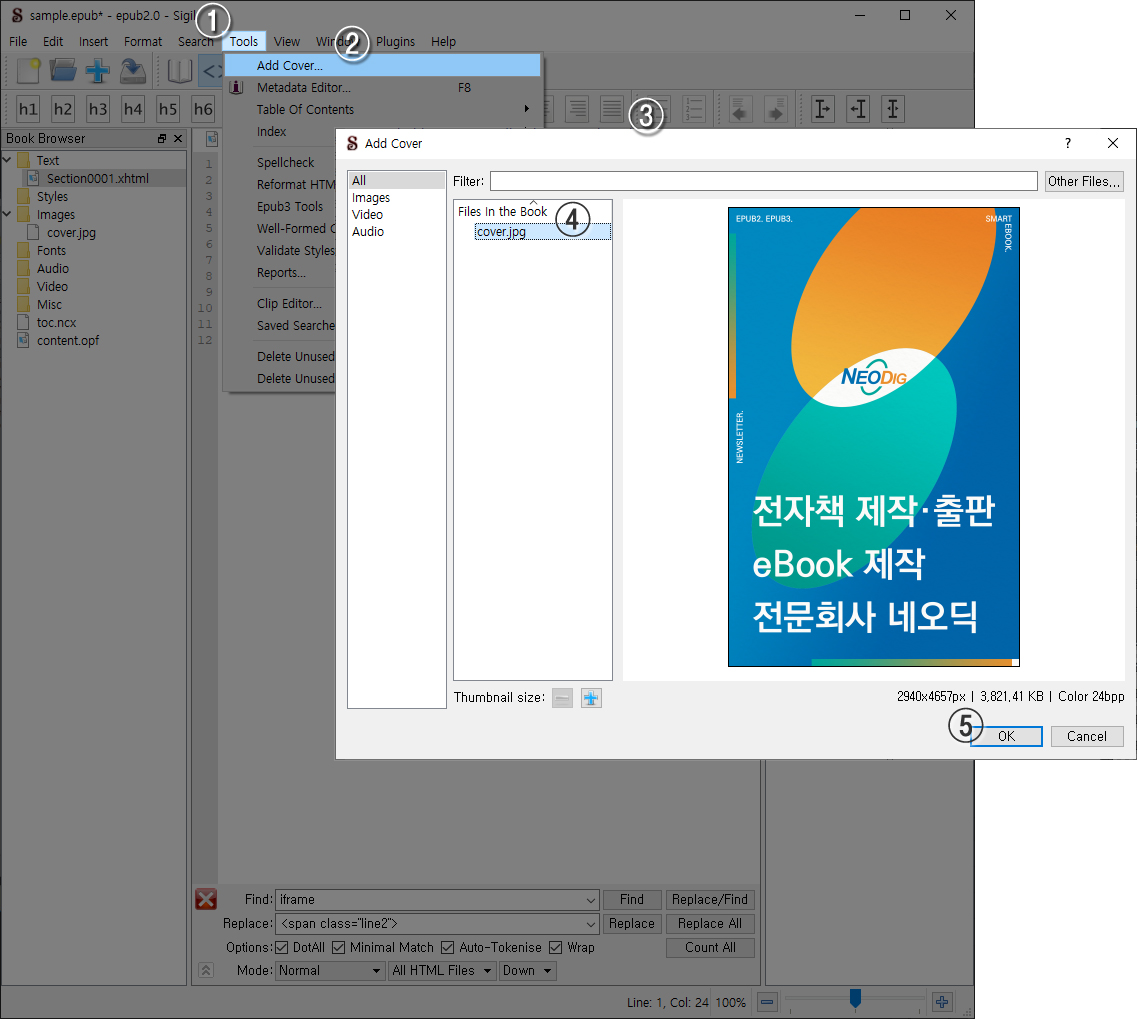Close find panel with red X icon
This screenshot has width=1137, height=1019.
(x=206, y=900)
